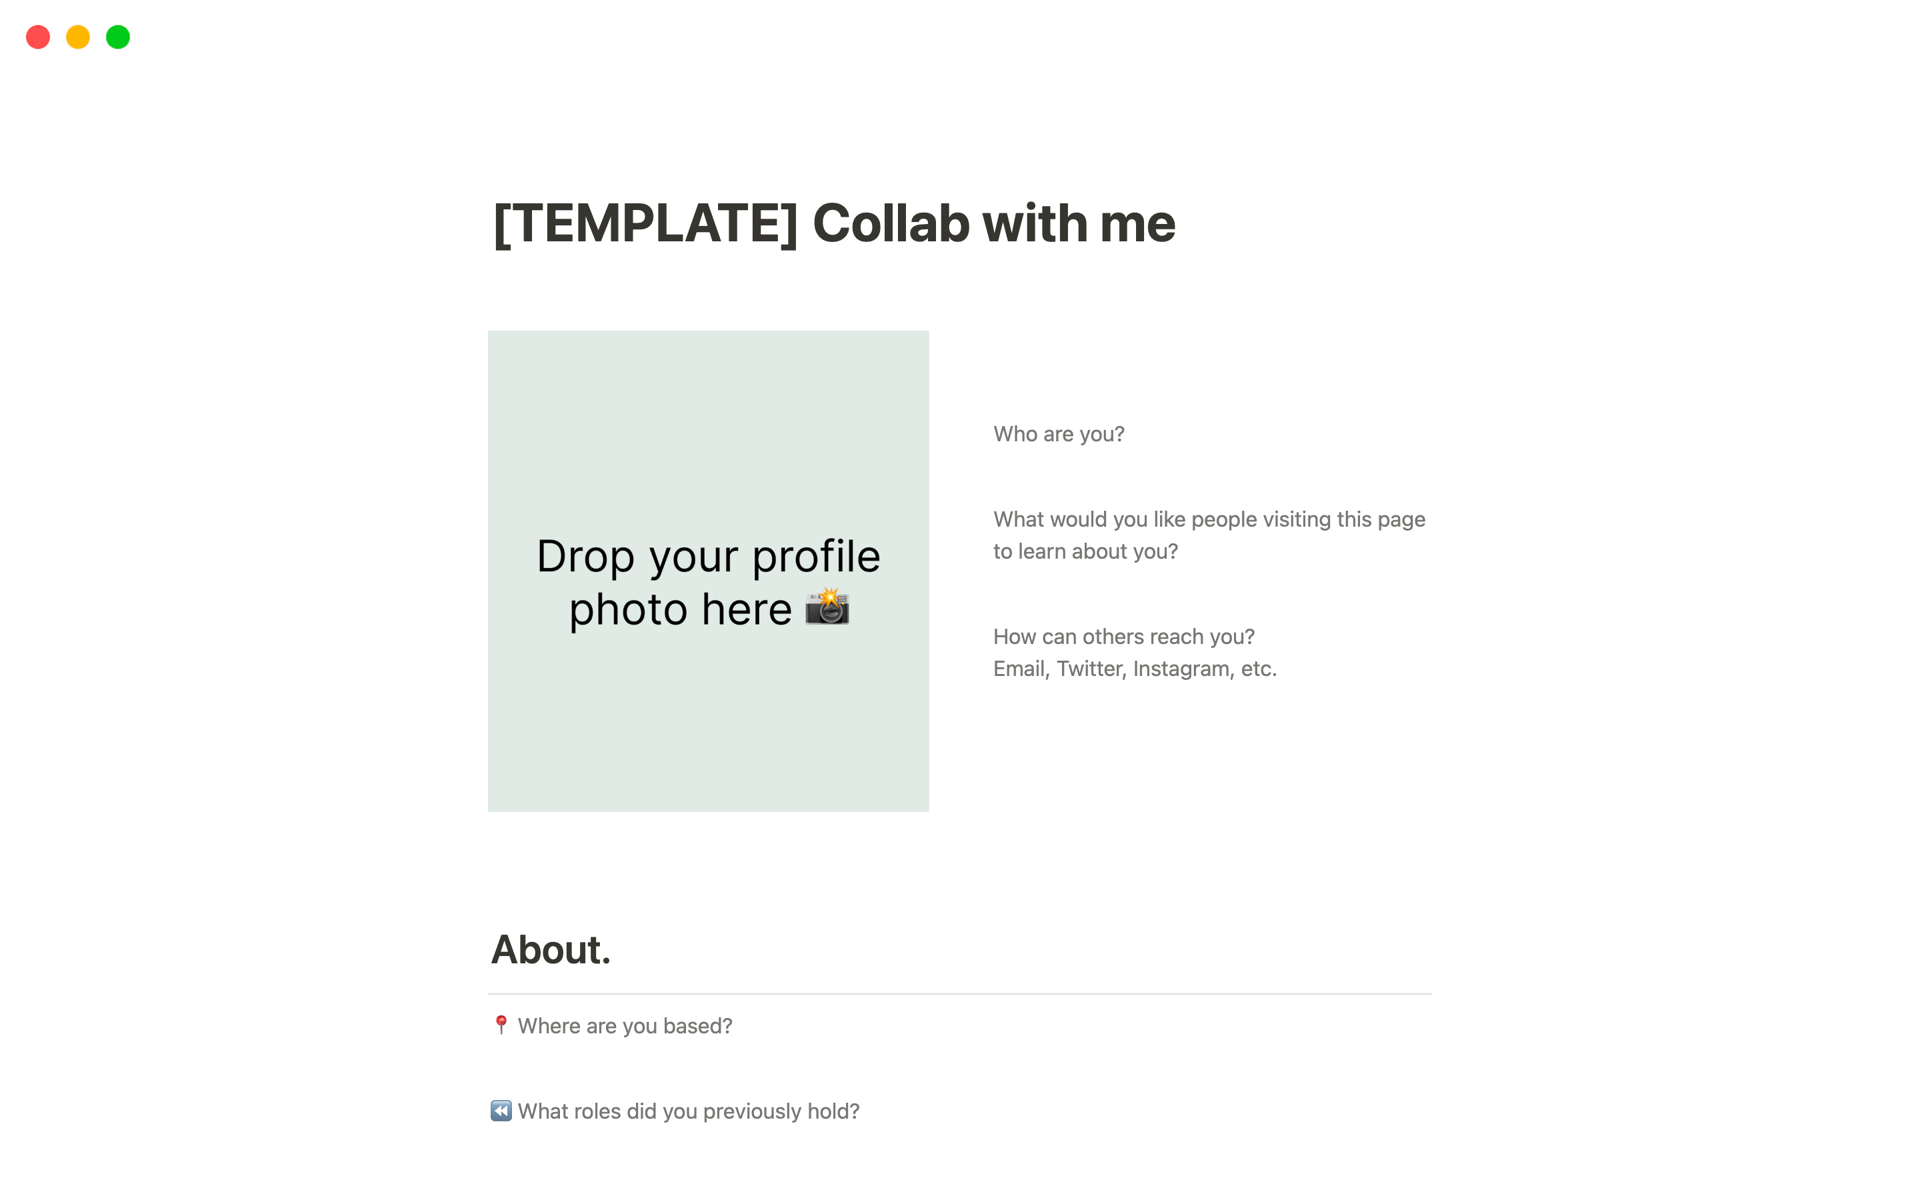
Task: Click "Collab with me" in the page title
Action: pos(993,223)
